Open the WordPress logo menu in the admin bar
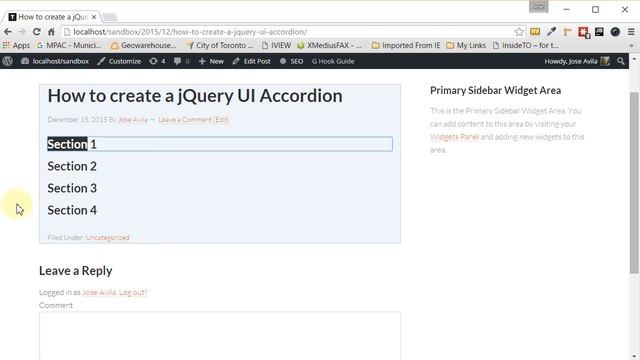 click(x=7, y=61)
